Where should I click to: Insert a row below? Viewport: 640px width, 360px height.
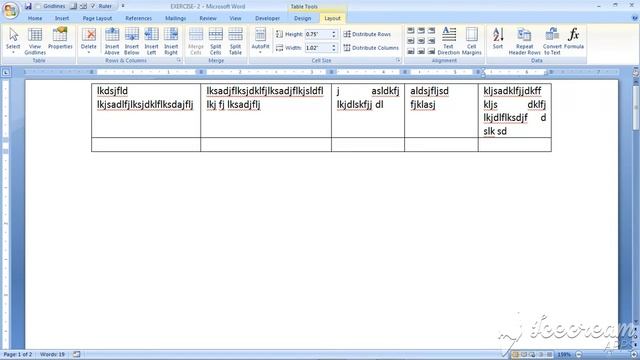pos(131,41)
